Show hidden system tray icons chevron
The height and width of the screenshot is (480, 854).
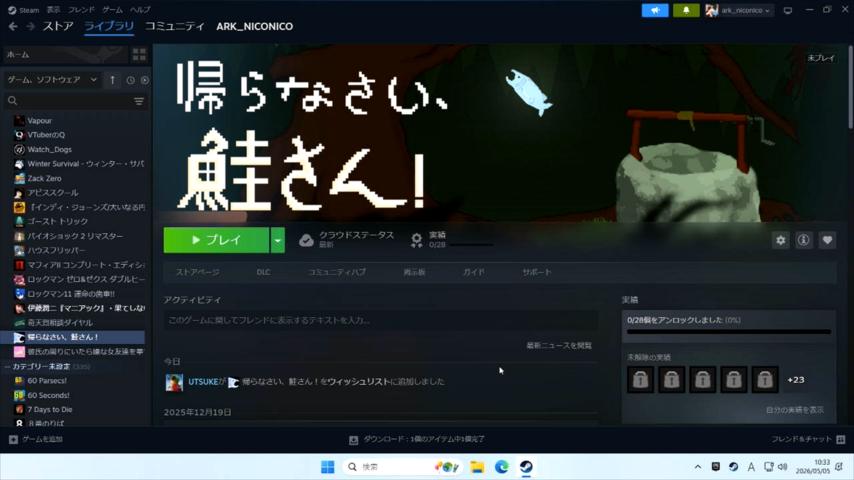pos(698,467)
